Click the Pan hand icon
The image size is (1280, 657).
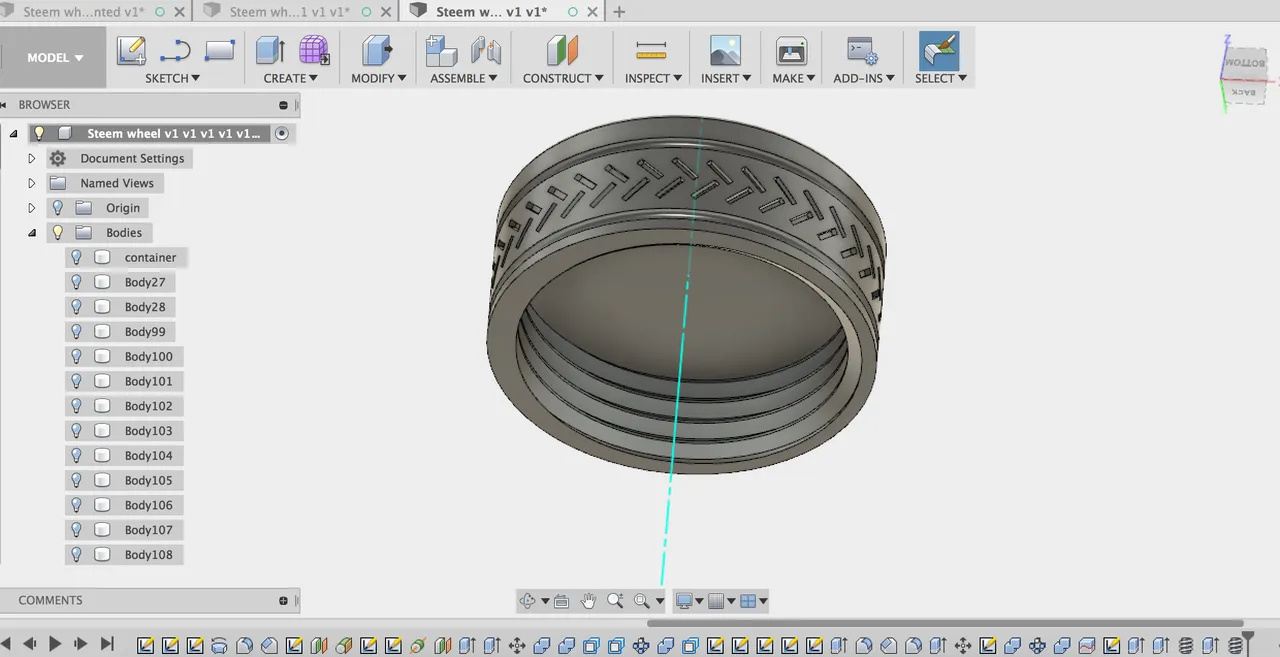(588, 601)
